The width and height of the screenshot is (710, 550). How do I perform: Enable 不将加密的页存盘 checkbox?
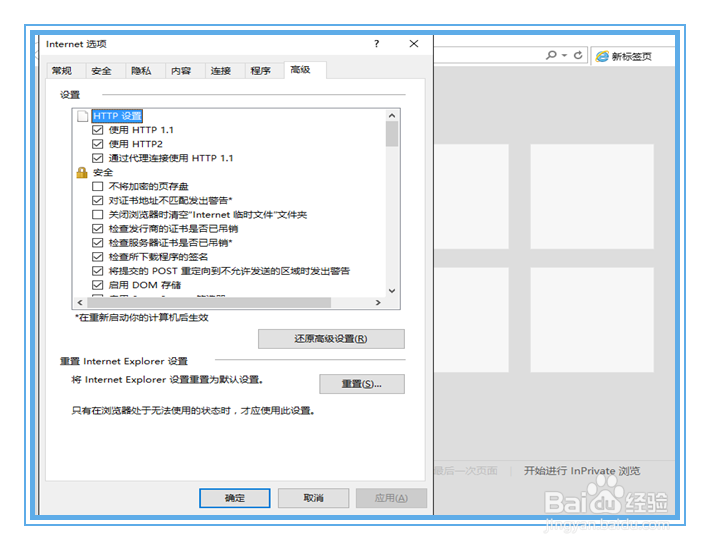pyautogui.click(x=97, y=187)
